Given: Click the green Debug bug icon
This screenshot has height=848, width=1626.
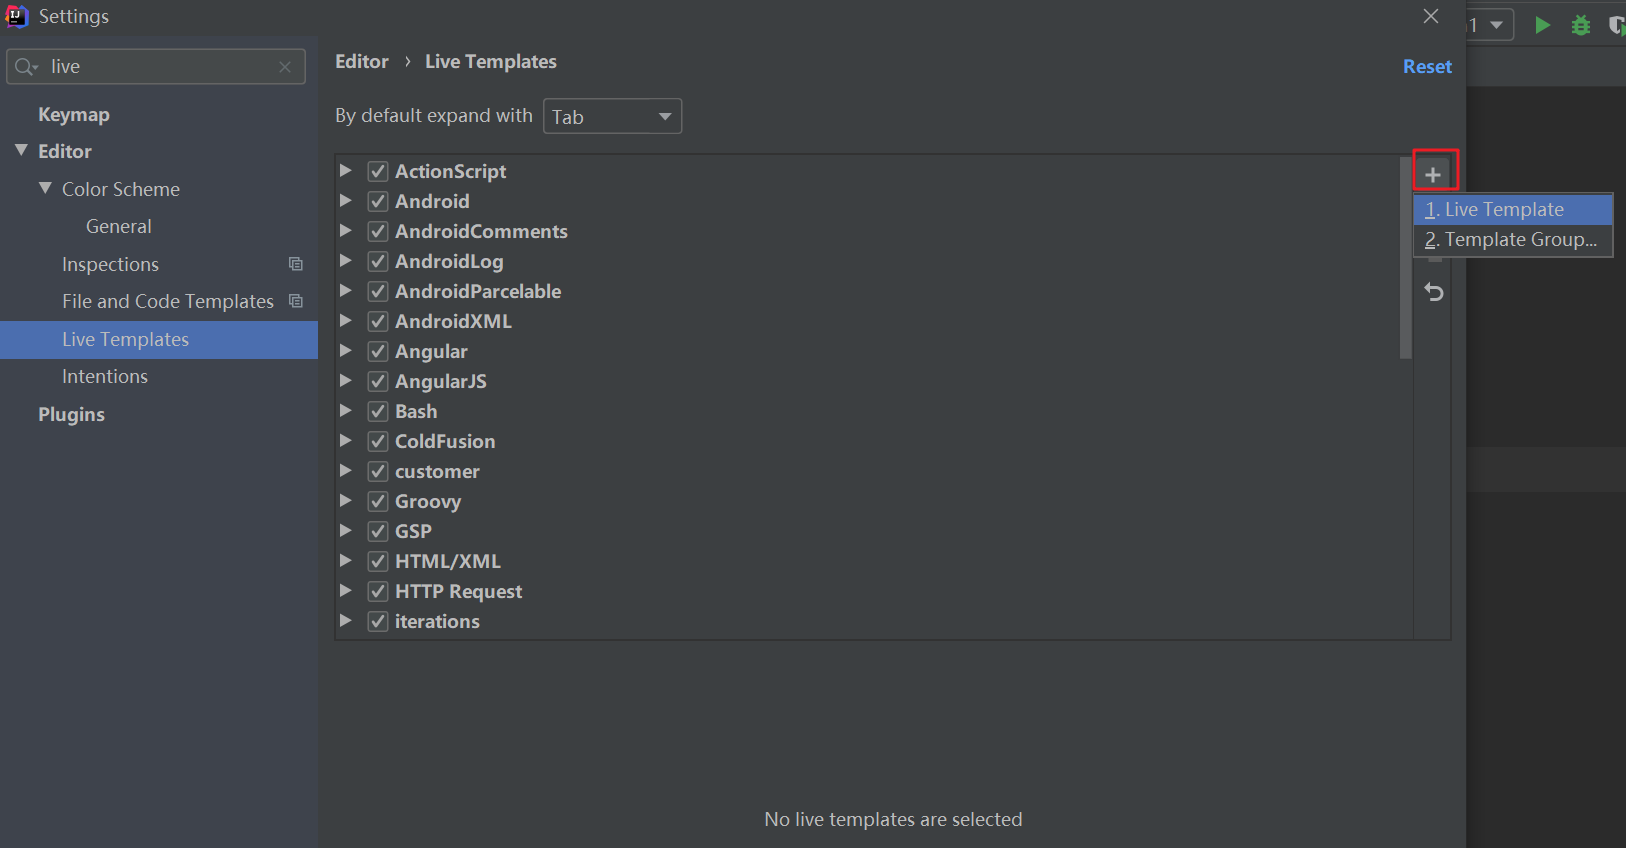Looking at the screenshot, I should 1581,25.
